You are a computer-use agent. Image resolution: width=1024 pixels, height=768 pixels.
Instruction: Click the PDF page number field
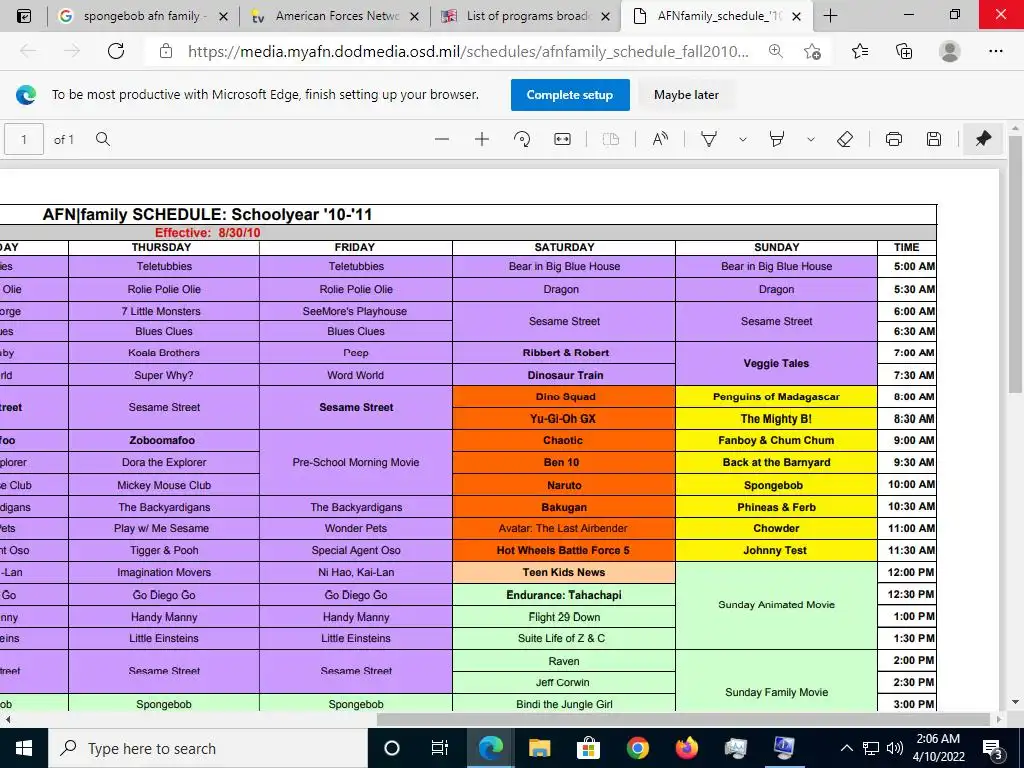(24, 139)
